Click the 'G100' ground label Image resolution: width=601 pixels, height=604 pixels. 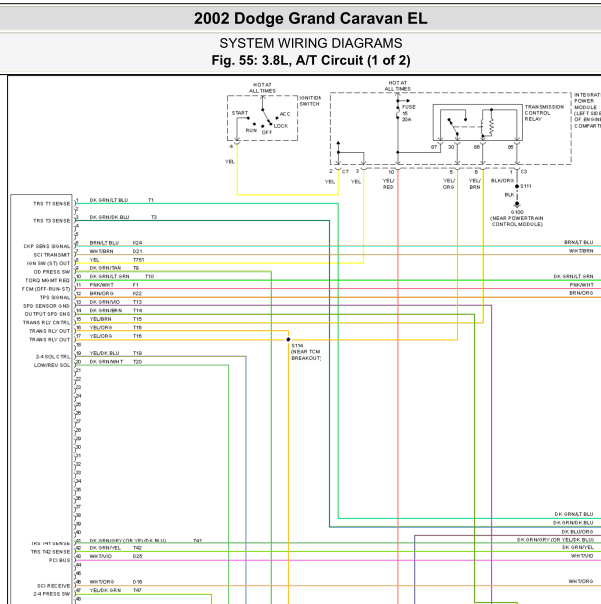click(517, 212)
